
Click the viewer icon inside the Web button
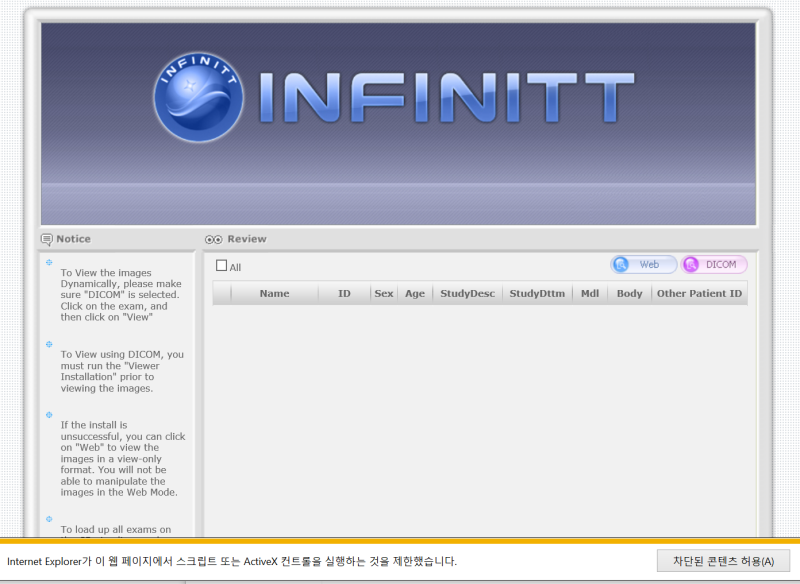(620, 264)
